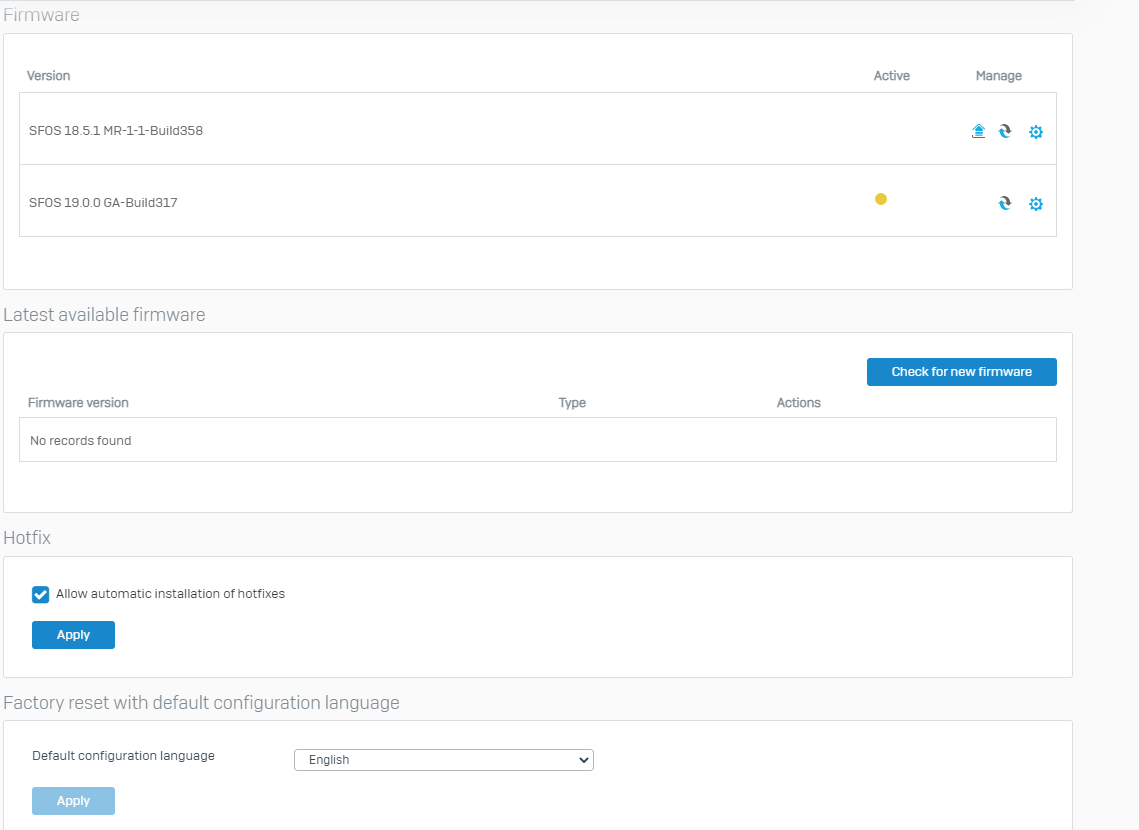Image resolution: width=1139 pixels, height=830 pixels.
Task: Click Firmware version column header
Action: click(78, 403)
